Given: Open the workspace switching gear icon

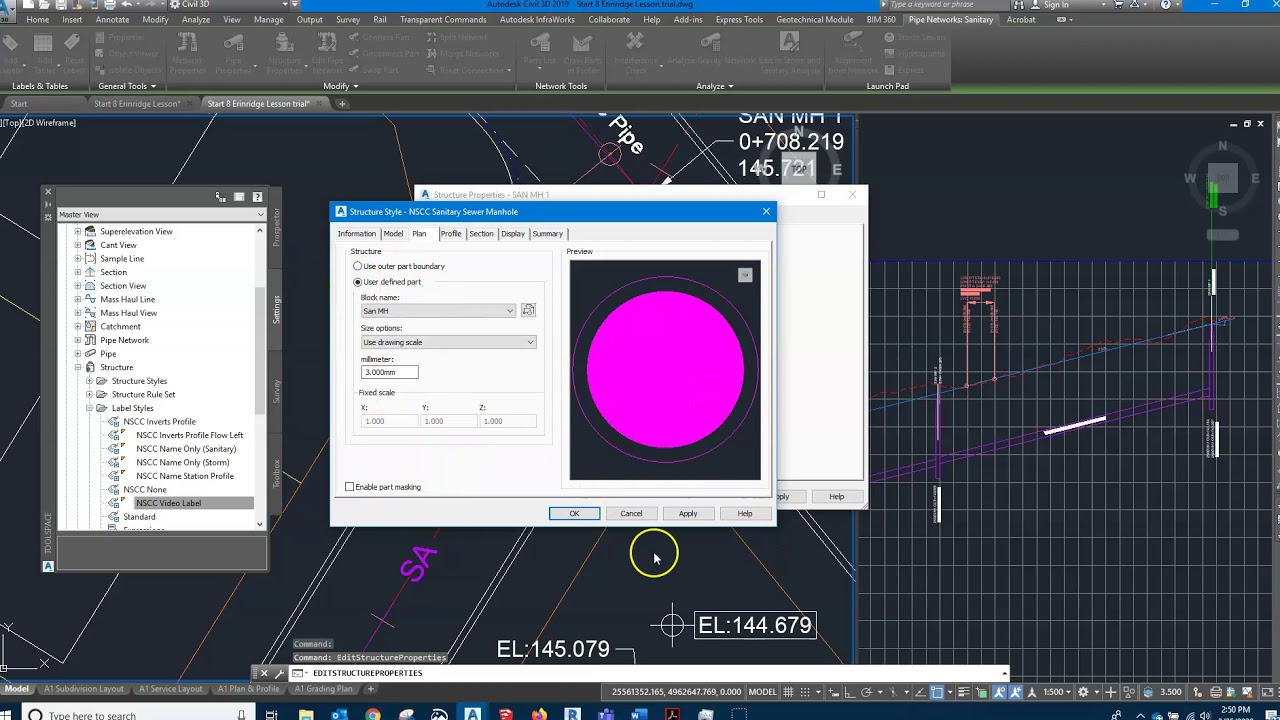Looking at the screenshot, I should [x=1083, y=692].
